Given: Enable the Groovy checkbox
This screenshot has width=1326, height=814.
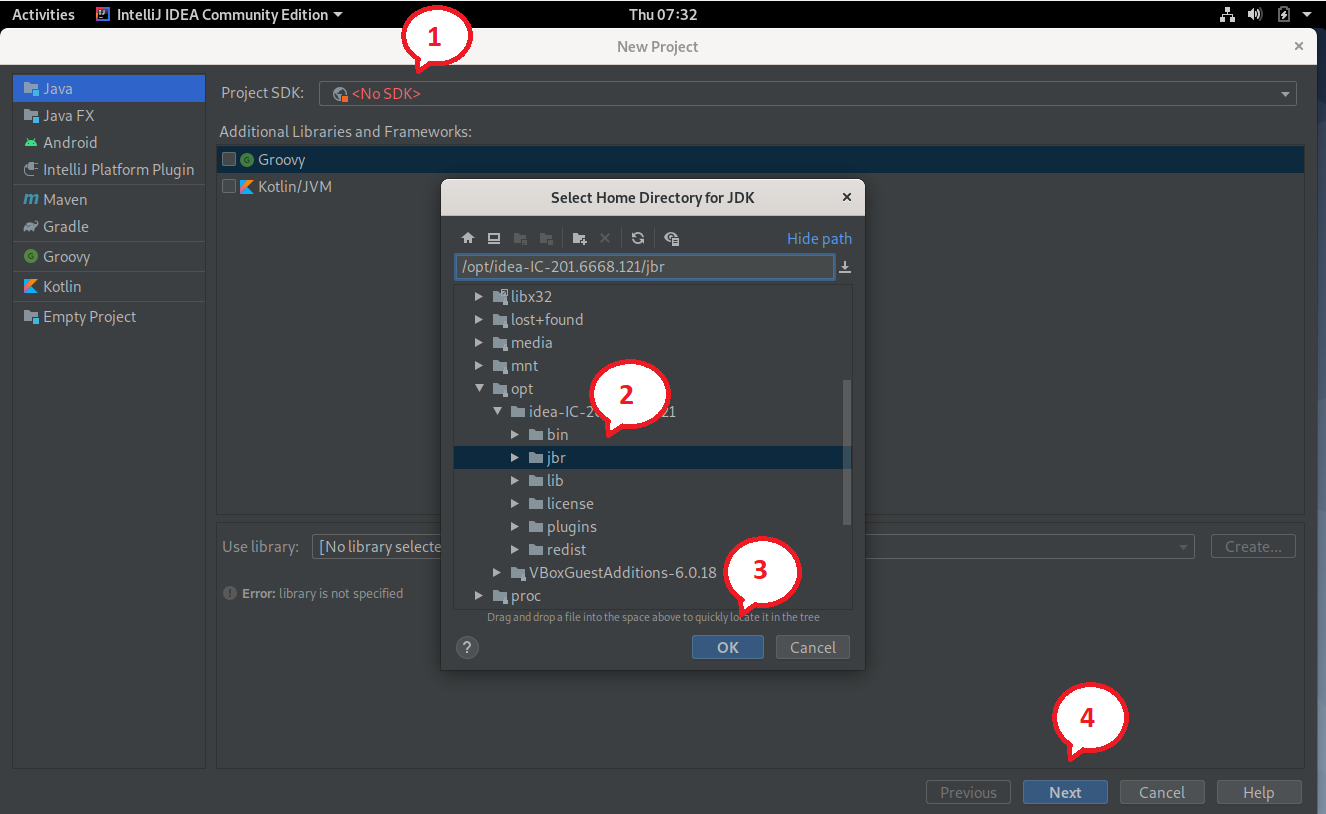Looking at the screenshot, I should [229, 159].
